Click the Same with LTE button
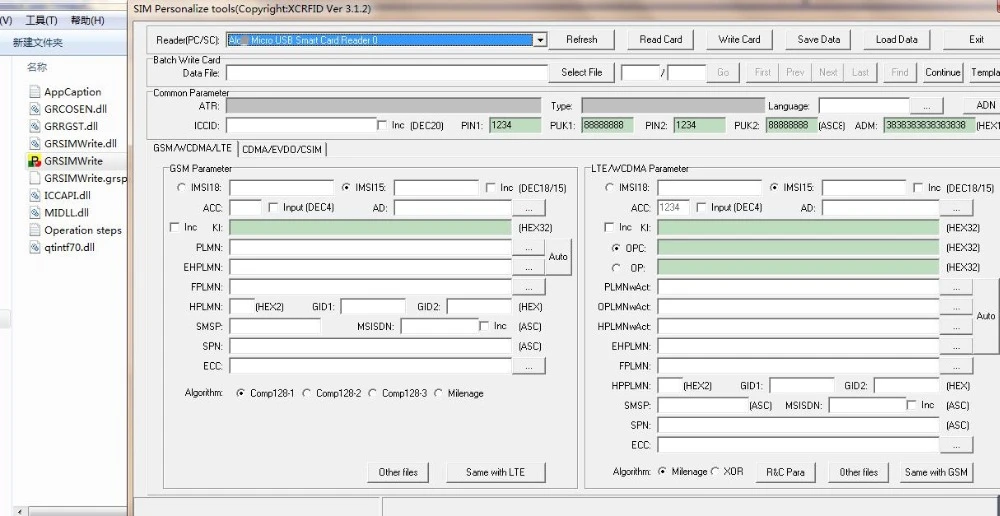The width and height of the screenshot is (1000, 516). click(496, 472)
